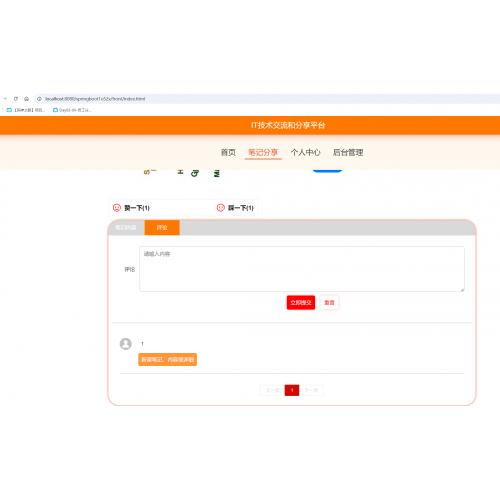Image resolution: width=500 pixels, height=500 pixels.
Task: Click the red 立即提交 submit button
Action: coord(301,302)
